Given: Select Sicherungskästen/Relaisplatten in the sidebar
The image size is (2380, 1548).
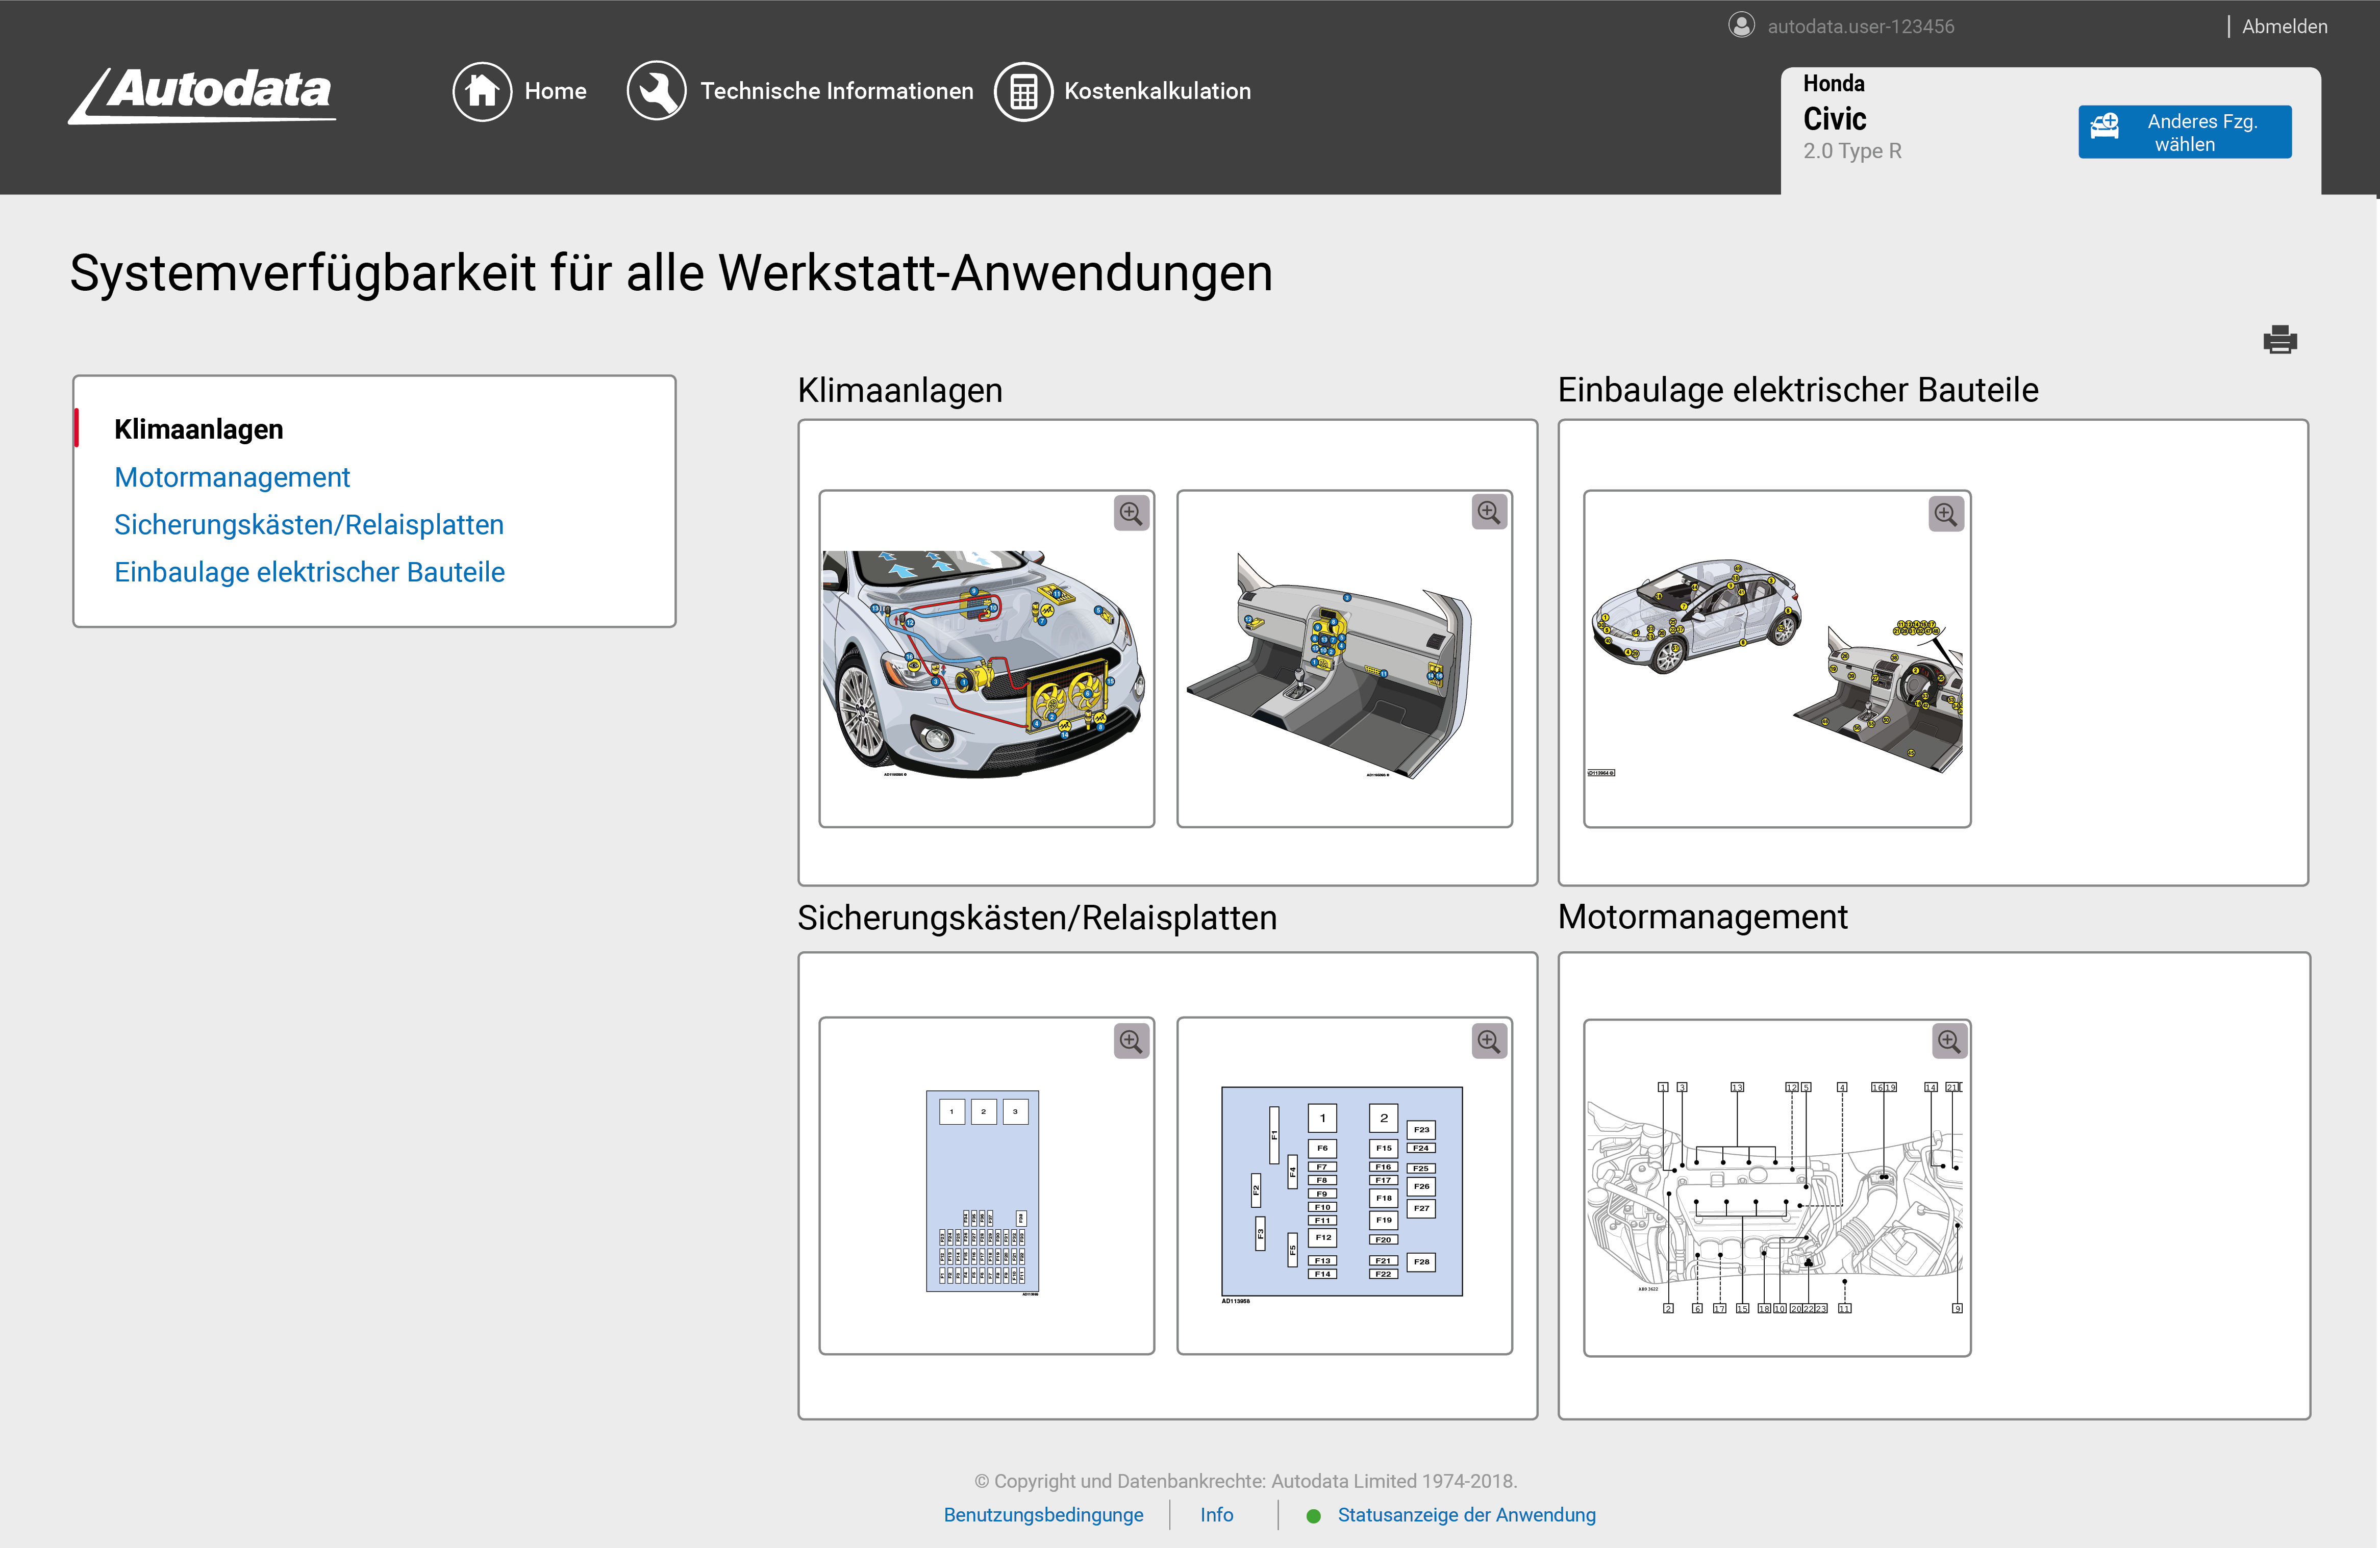Looking at the screenshot, I should 309,524.
